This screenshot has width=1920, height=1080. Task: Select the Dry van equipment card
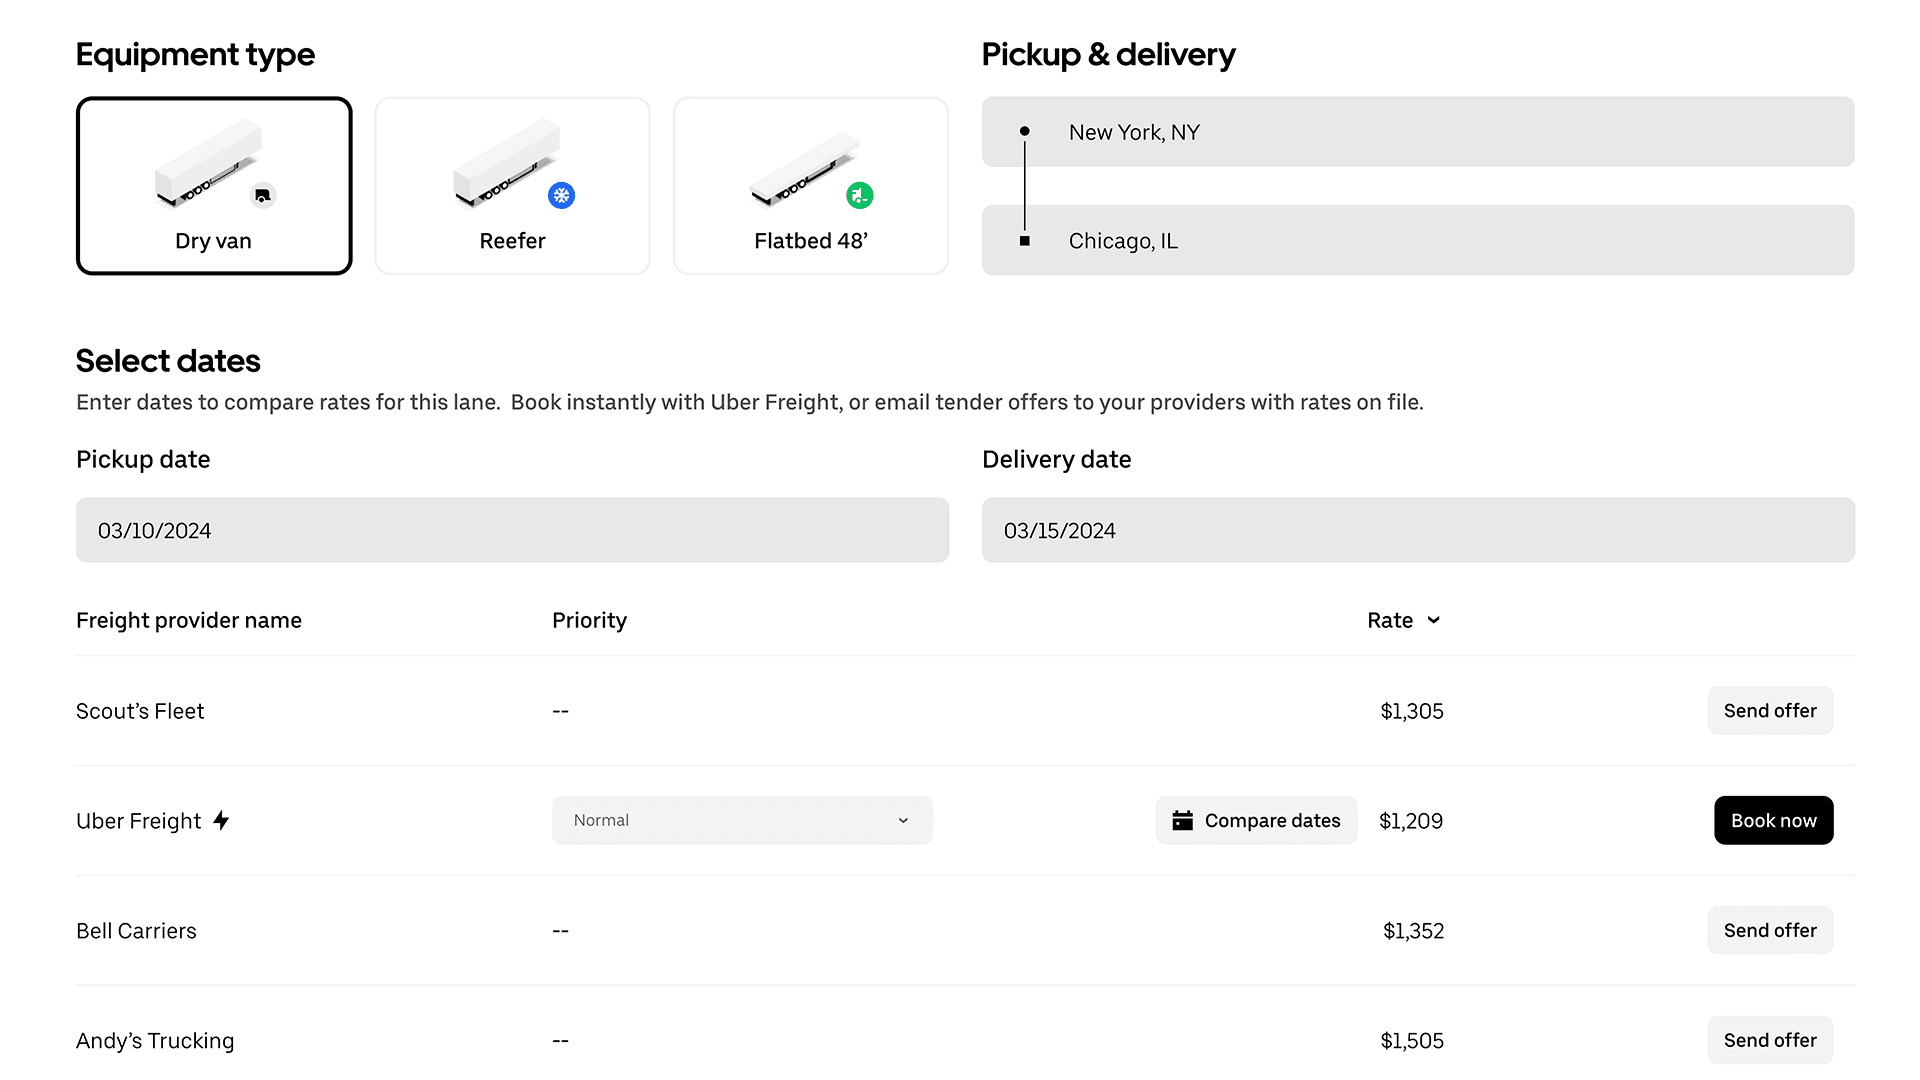coord(213,186)
